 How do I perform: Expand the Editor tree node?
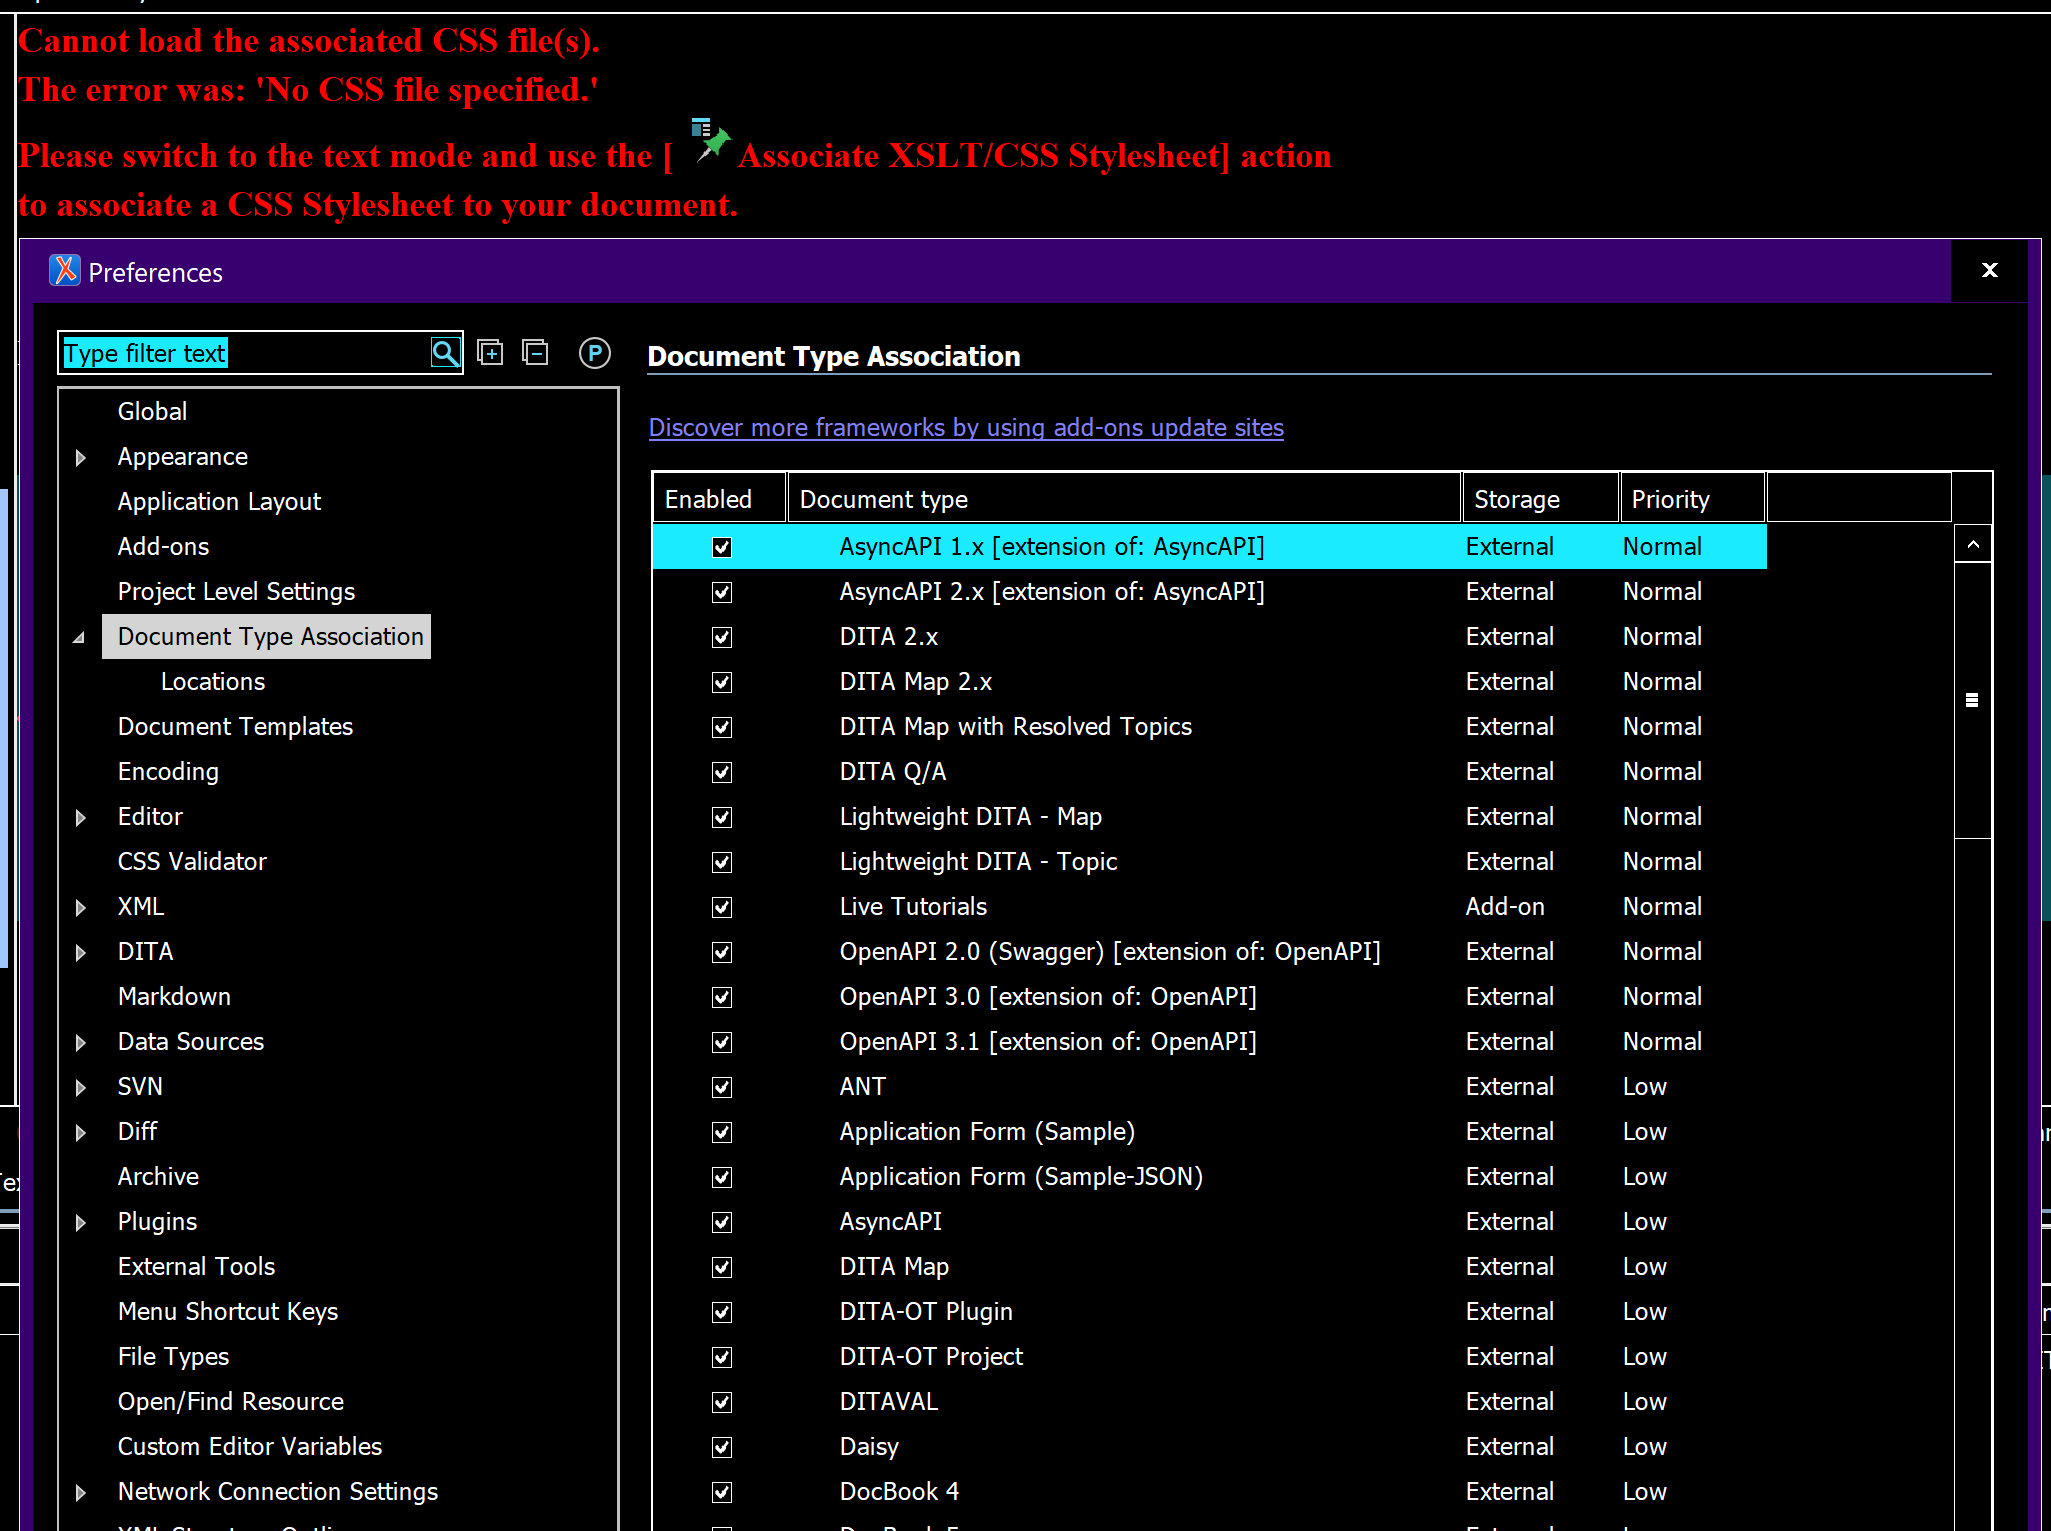(81, 818)
